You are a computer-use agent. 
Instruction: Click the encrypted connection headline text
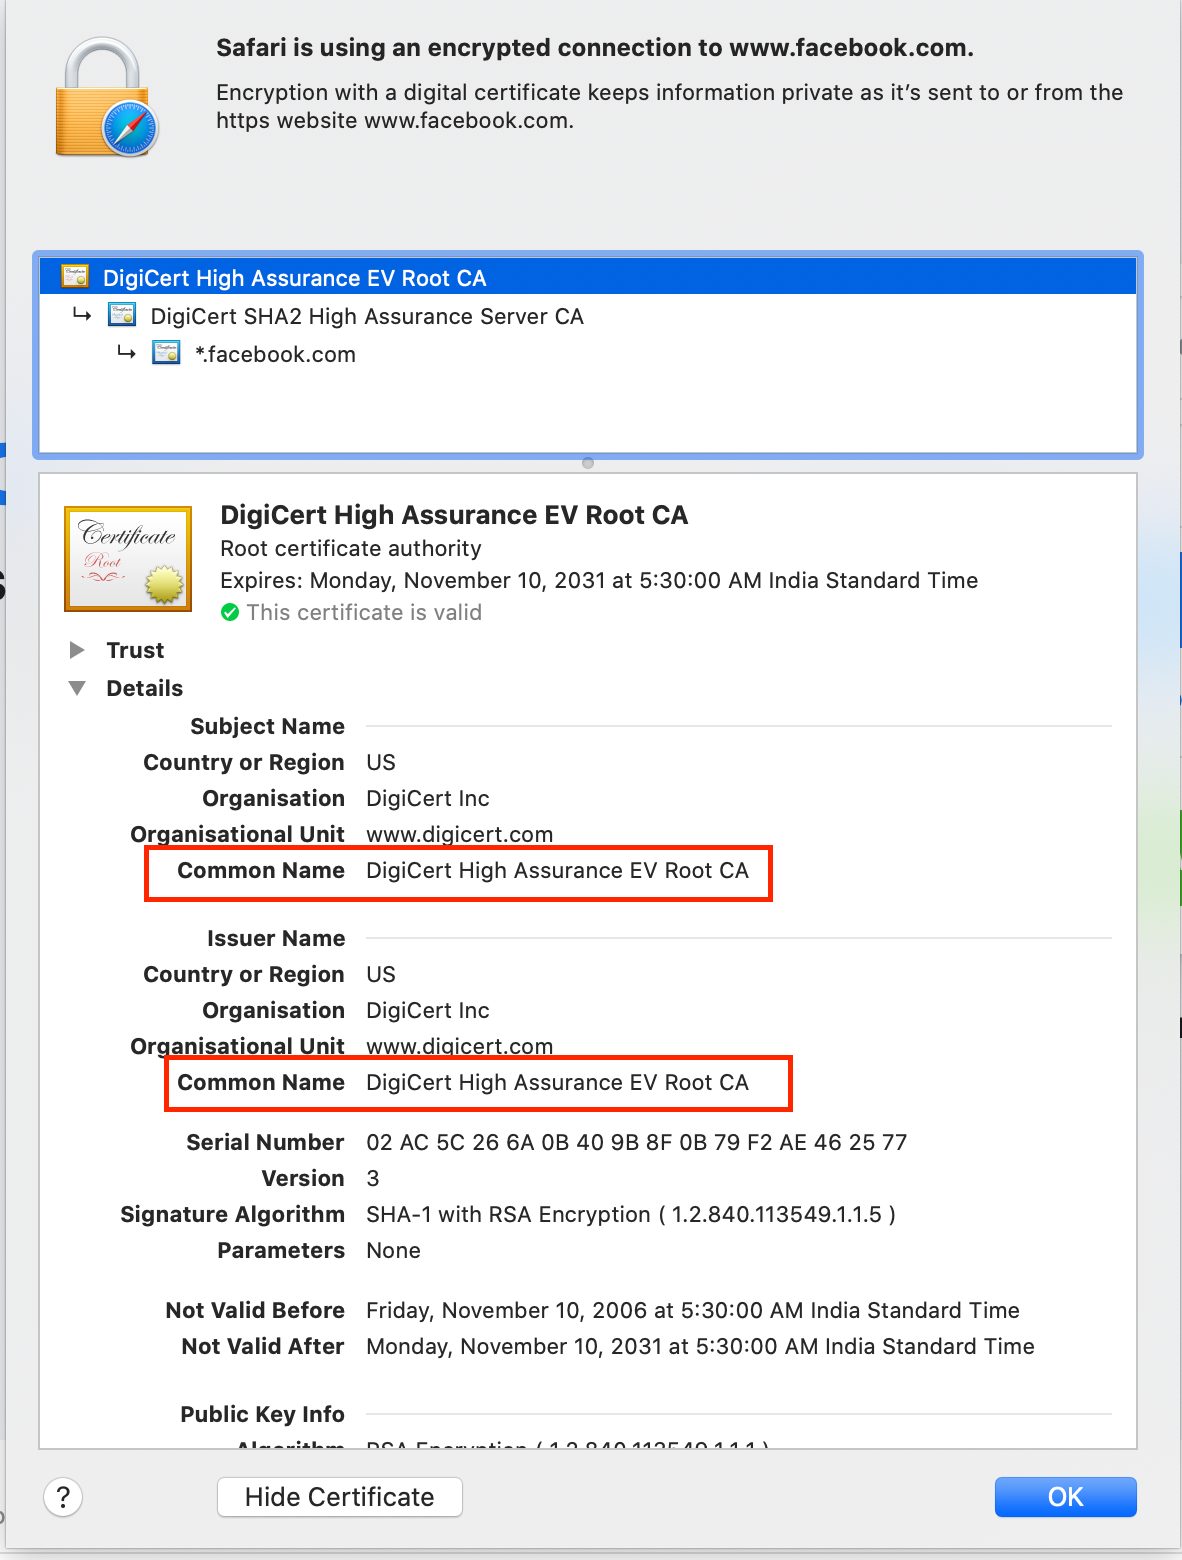(x=595, y=48)
